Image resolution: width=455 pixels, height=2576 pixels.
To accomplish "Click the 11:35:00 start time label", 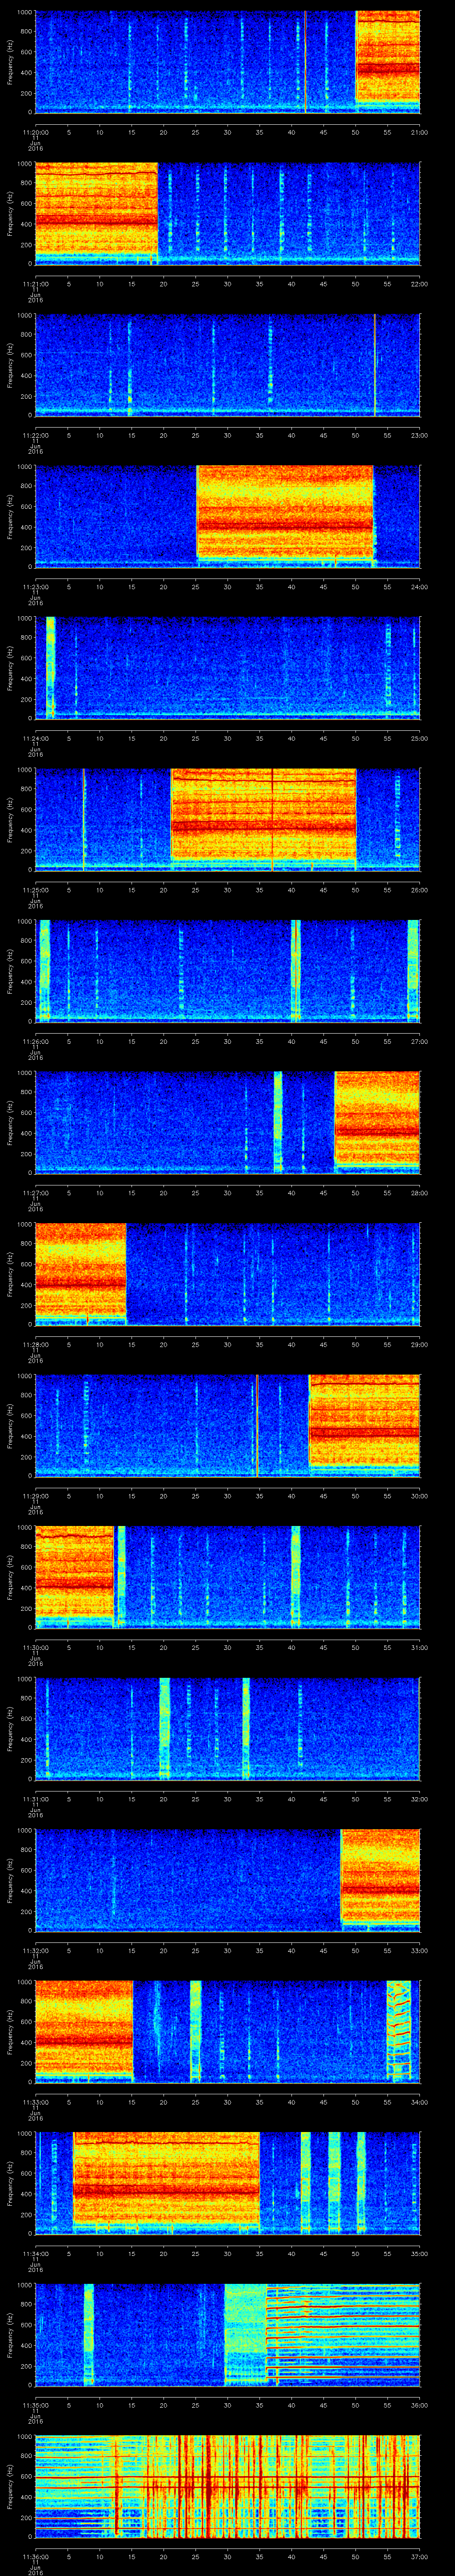I will (35, 2405).
